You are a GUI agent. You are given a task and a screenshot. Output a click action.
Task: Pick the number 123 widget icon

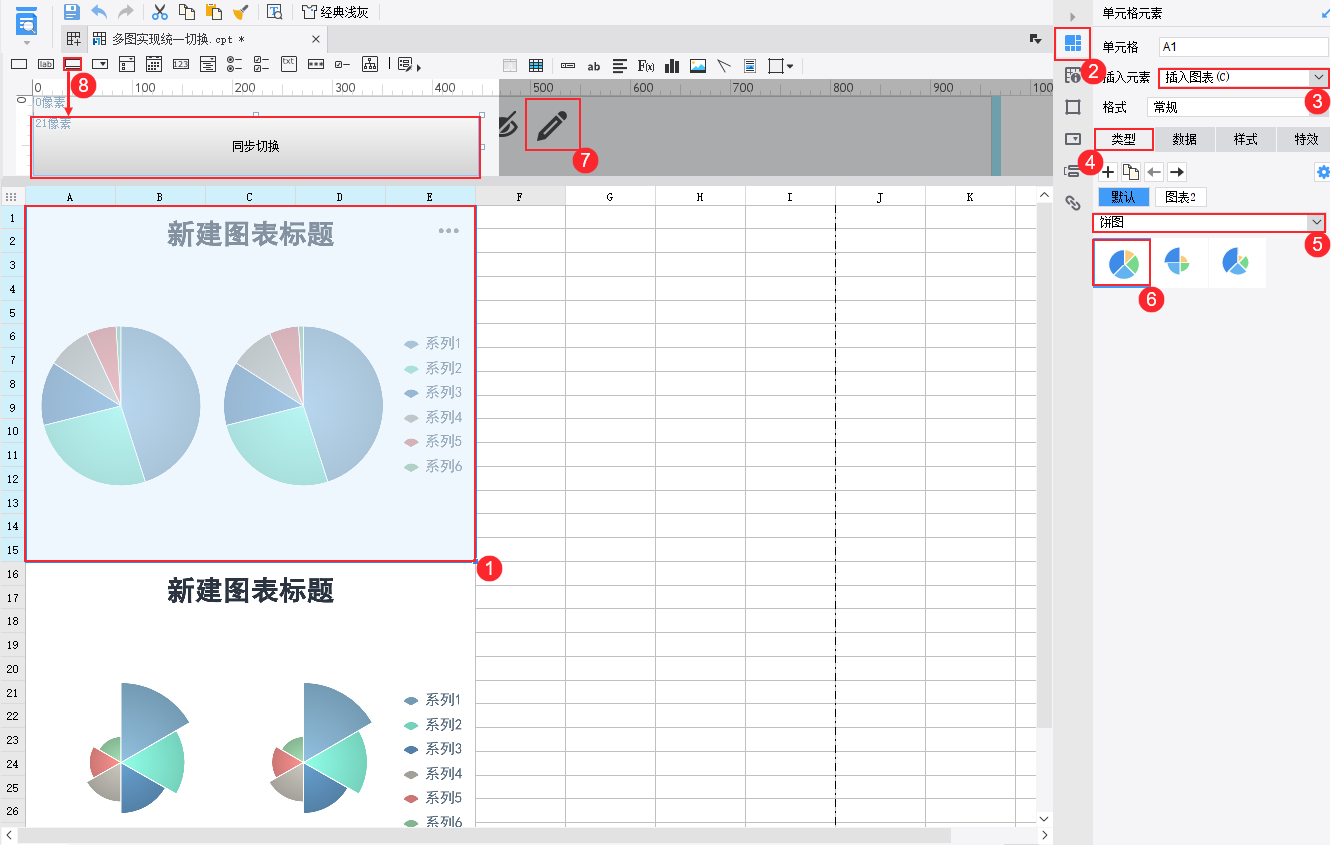181,64
